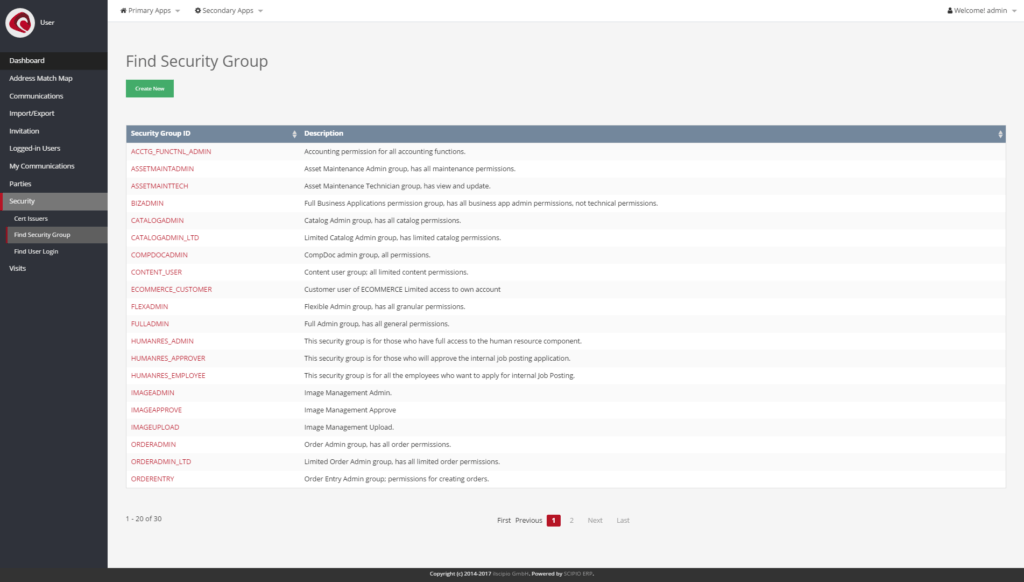
Task: Click the Scipio ERP logo icon
Action: [20, 22]
